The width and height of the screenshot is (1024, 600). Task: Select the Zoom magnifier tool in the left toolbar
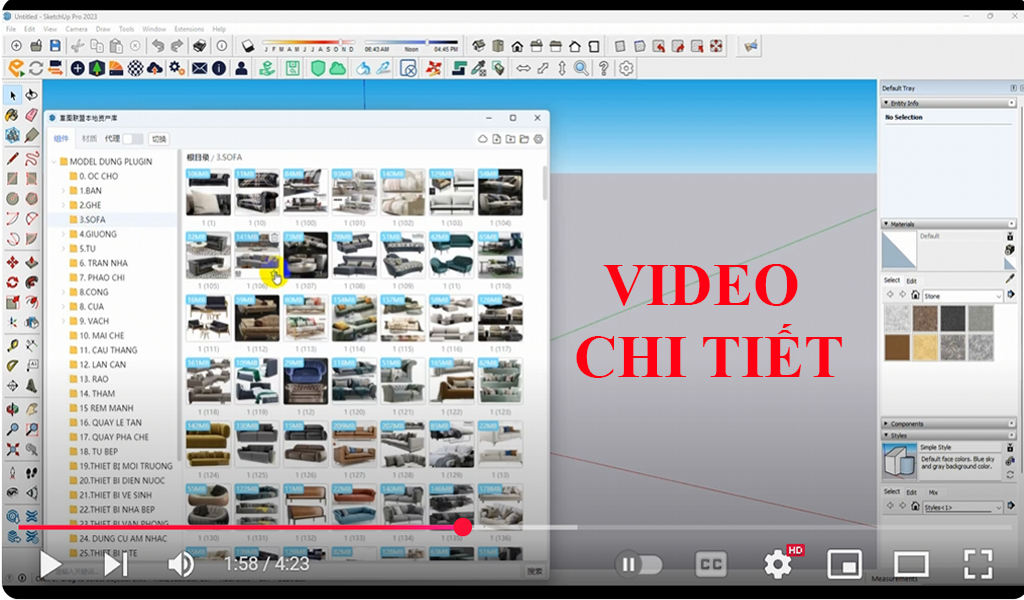point(13,428)
